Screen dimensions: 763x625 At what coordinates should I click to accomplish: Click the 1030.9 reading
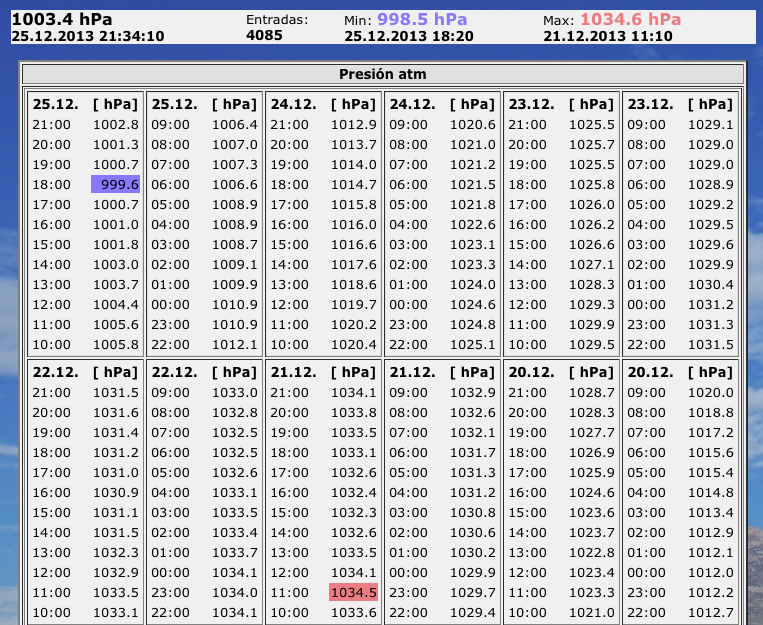[116, 492]
